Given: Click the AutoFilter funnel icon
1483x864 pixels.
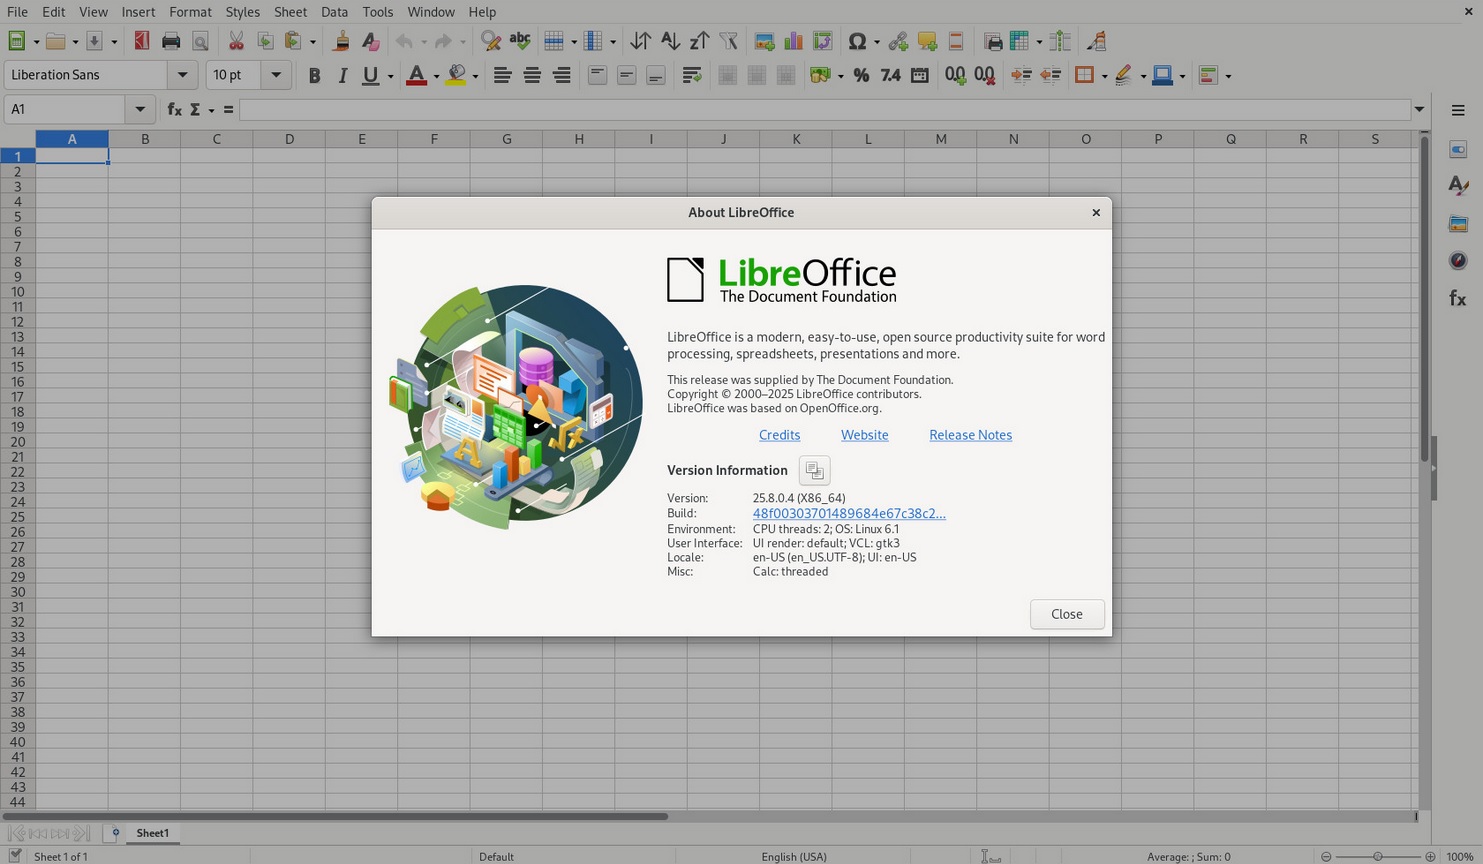Looking at the screenshot, I should click(729, 41).
